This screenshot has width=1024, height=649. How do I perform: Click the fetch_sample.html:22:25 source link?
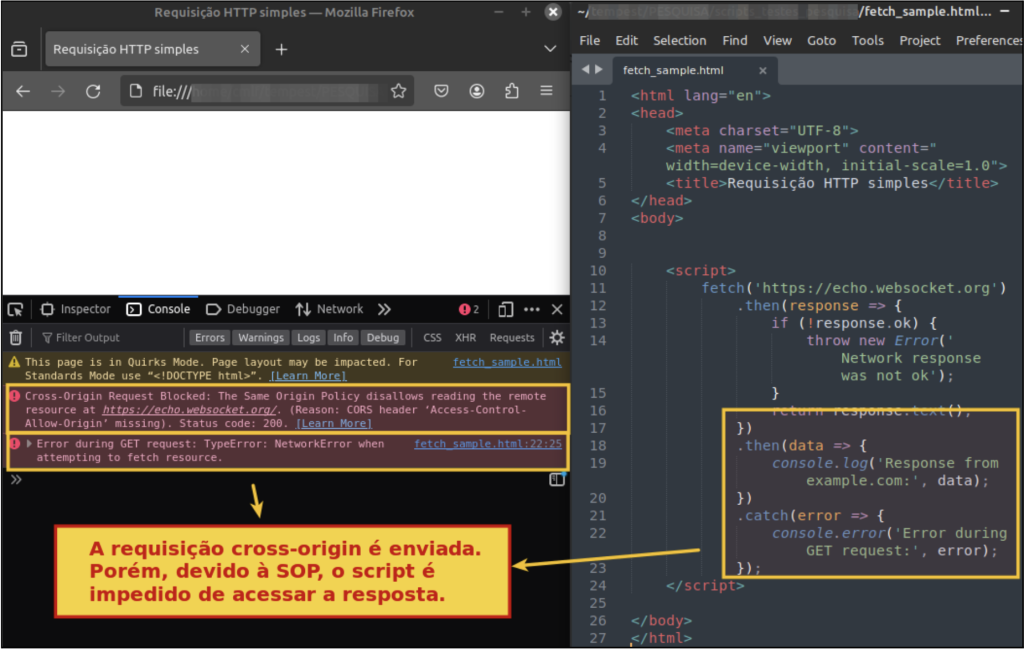tap(487, 444)
